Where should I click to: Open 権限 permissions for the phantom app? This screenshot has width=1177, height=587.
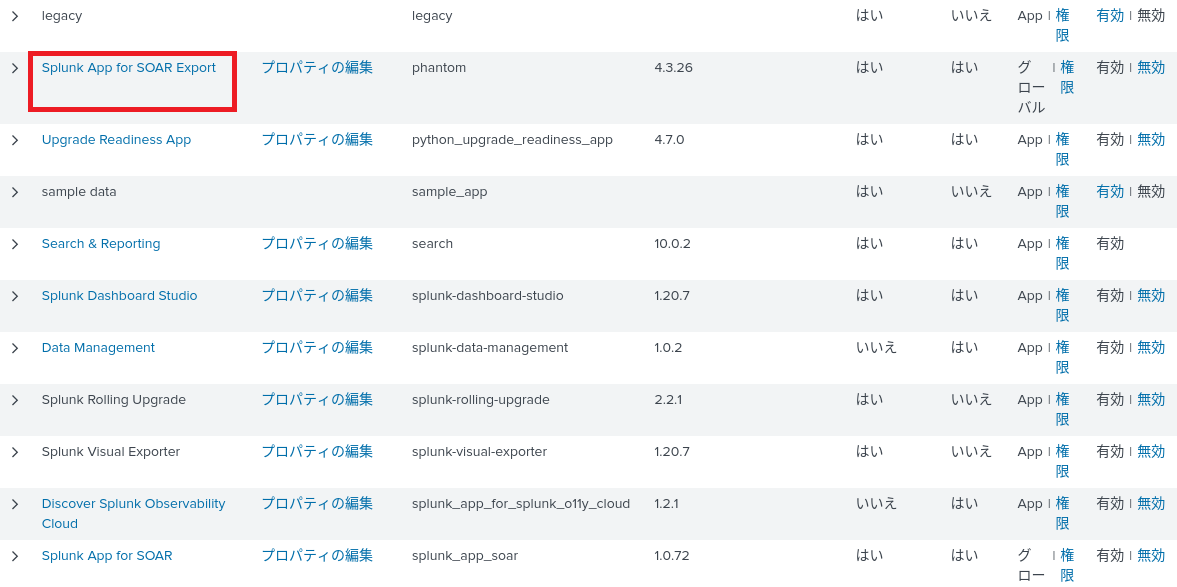tap(1067, 77)
